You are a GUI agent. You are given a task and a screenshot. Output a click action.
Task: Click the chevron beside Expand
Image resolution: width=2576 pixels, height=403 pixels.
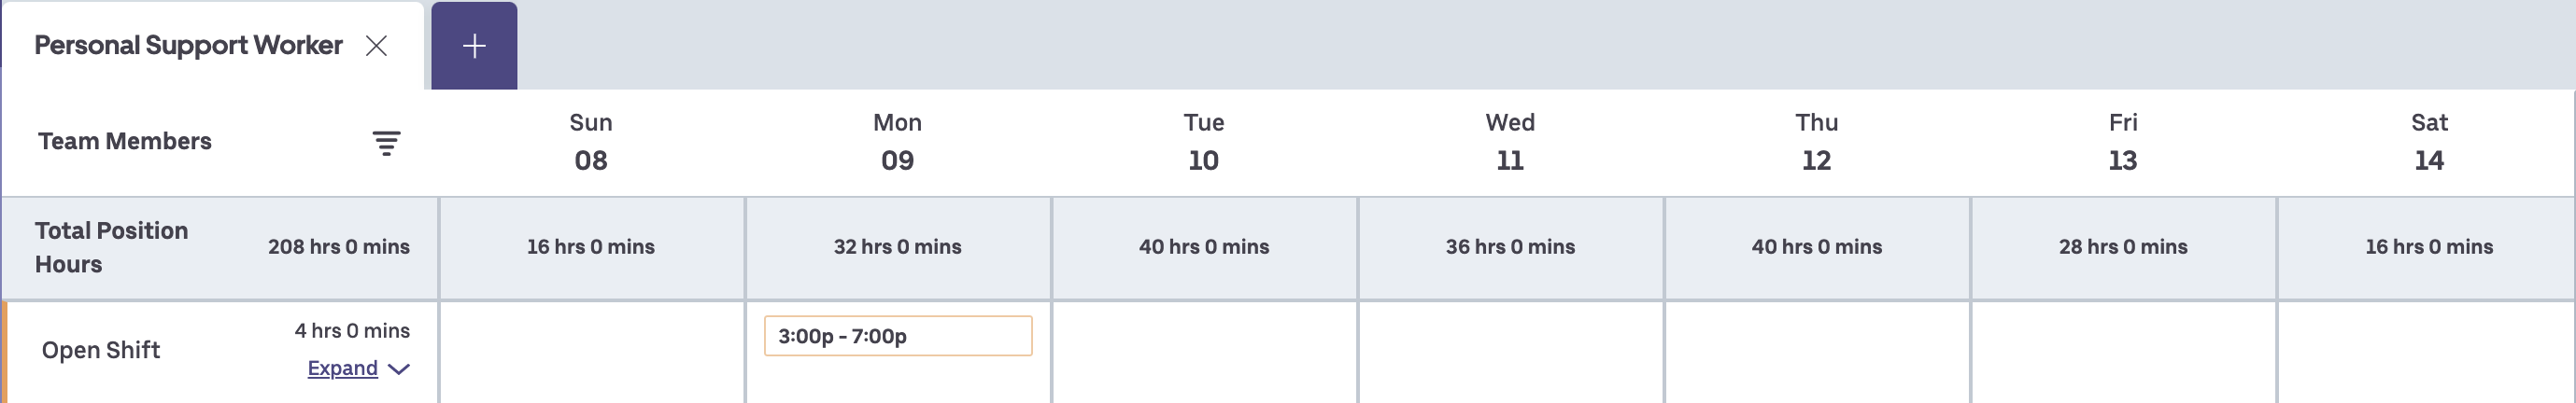pyautogui.click(x=399, y=370)
